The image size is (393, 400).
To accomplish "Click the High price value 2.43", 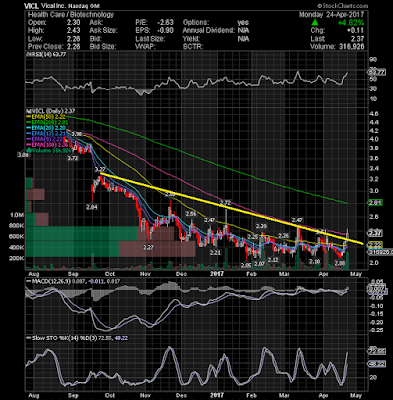I will pos(73,30).
